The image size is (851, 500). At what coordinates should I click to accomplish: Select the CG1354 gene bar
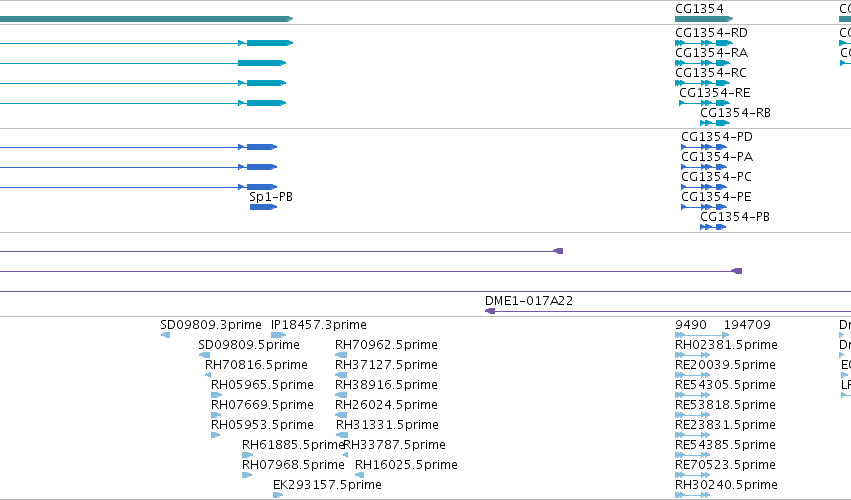click(704, 19)
